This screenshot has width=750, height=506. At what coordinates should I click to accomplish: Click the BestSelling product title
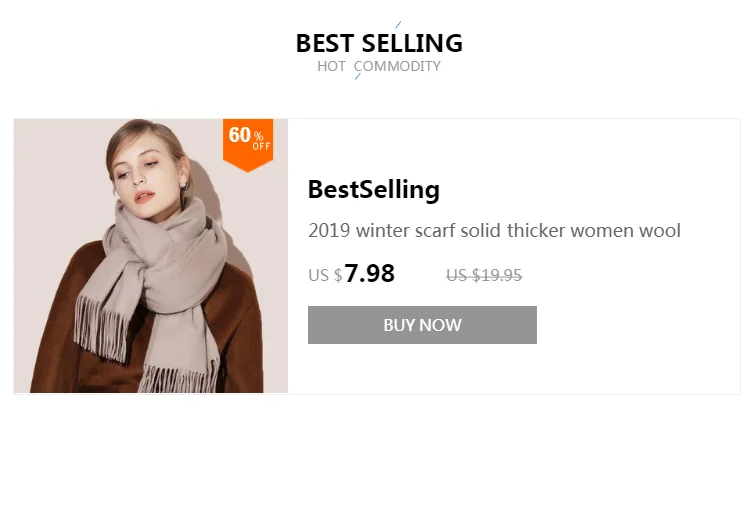click(x=373, y=189)
